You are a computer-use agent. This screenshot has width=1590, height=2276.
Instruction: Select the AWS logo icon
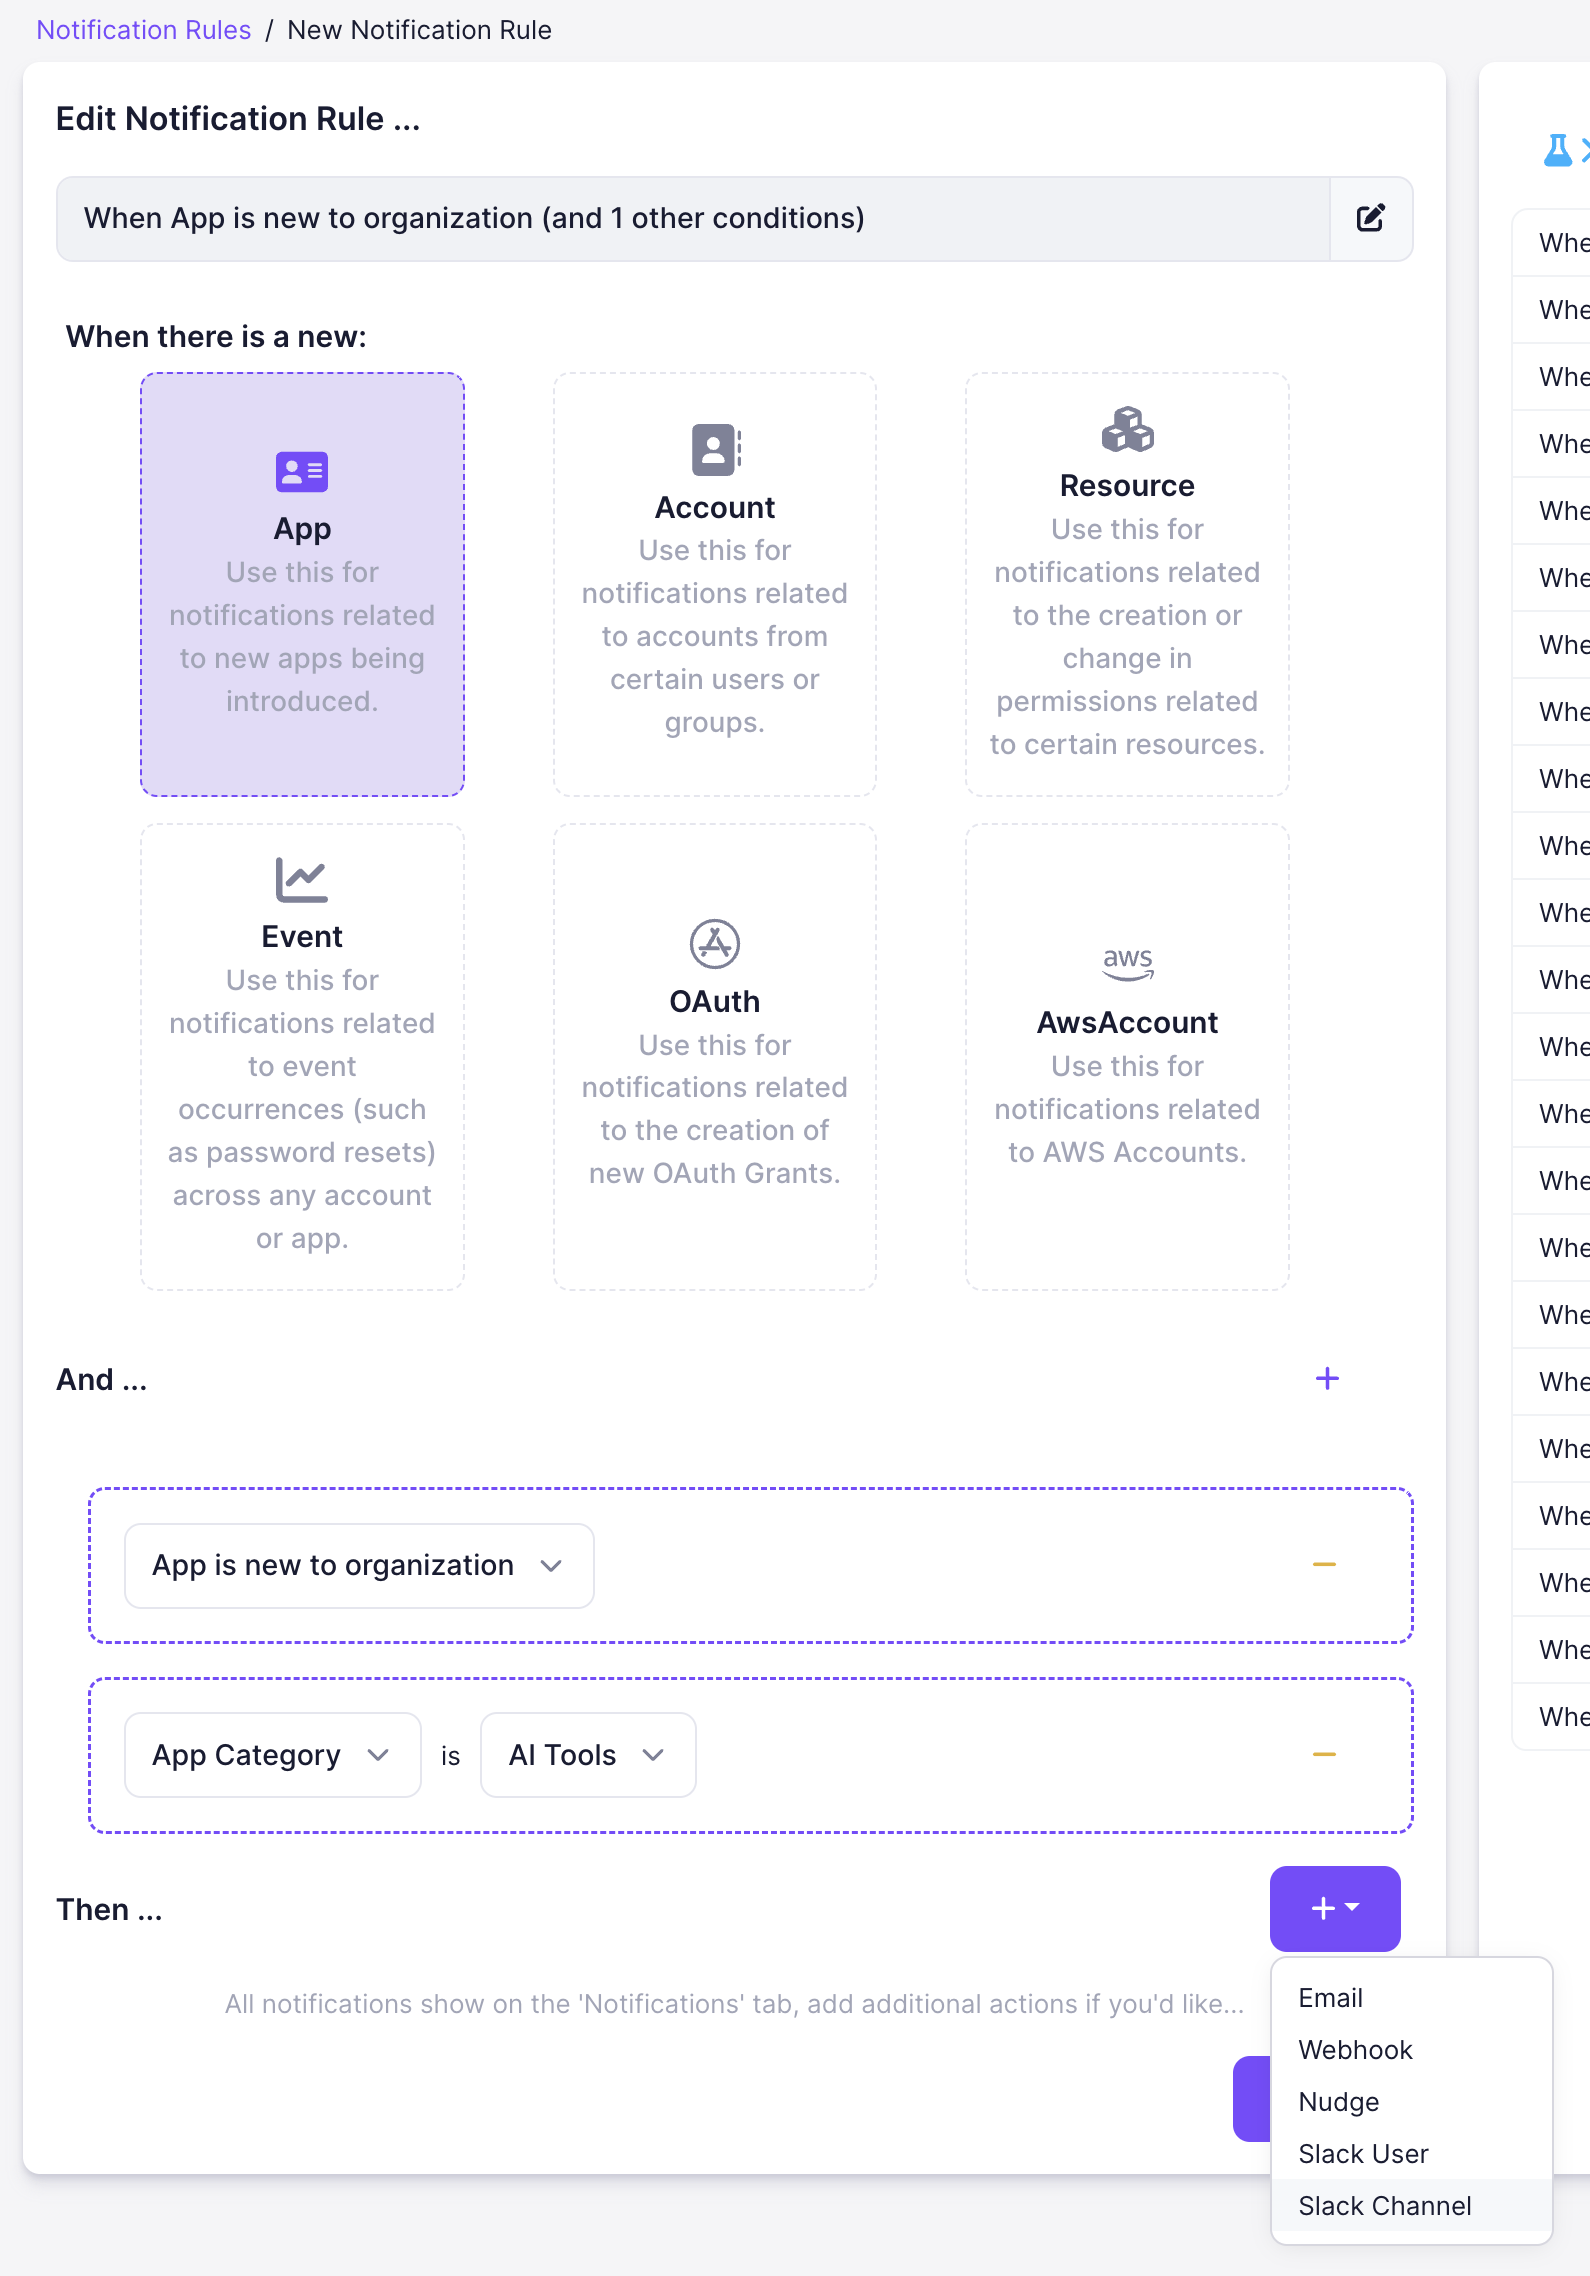(1127, 963)
